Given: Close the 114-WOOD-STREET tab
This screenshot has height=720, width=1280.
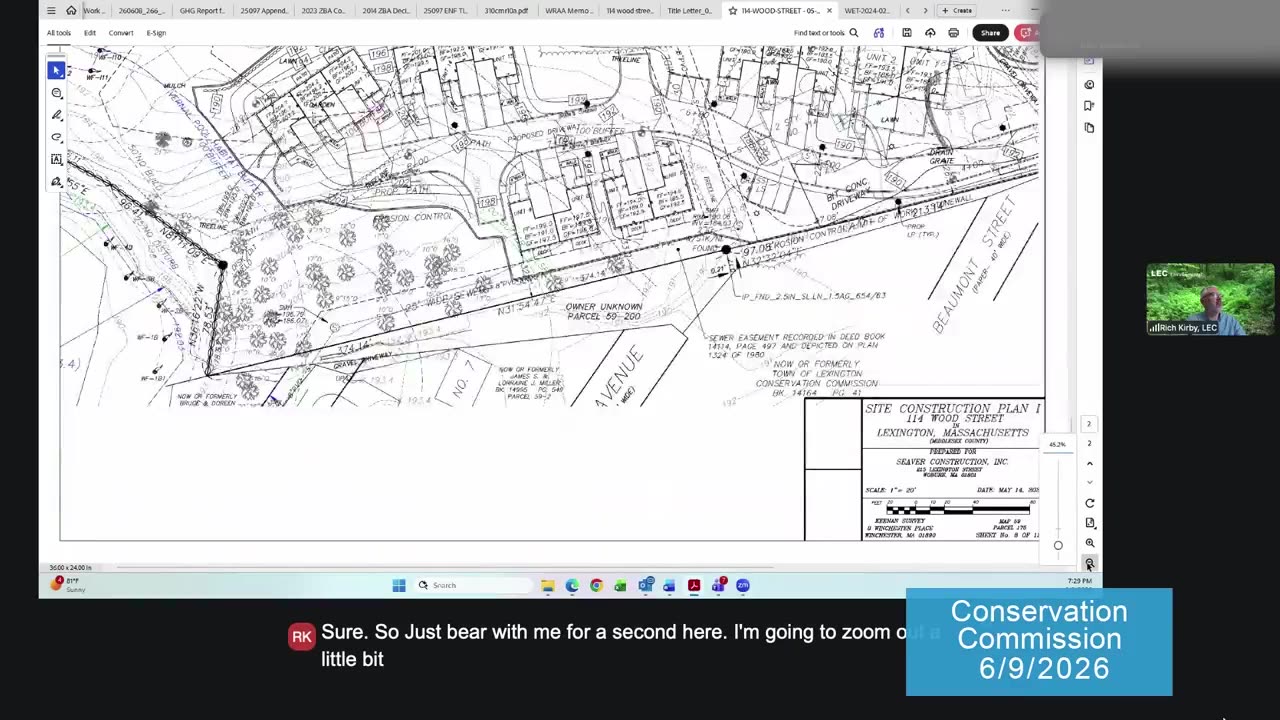Looking at the screenshot, I should (829, 10).
